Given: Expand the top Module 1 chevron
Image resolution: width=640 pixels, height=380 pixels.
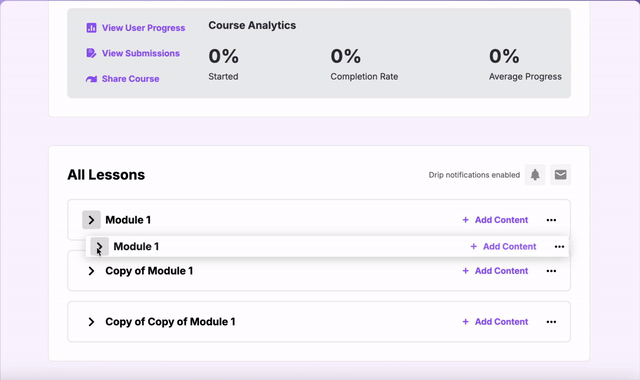Looking at the screenshot, I should [x=91, y=220].
